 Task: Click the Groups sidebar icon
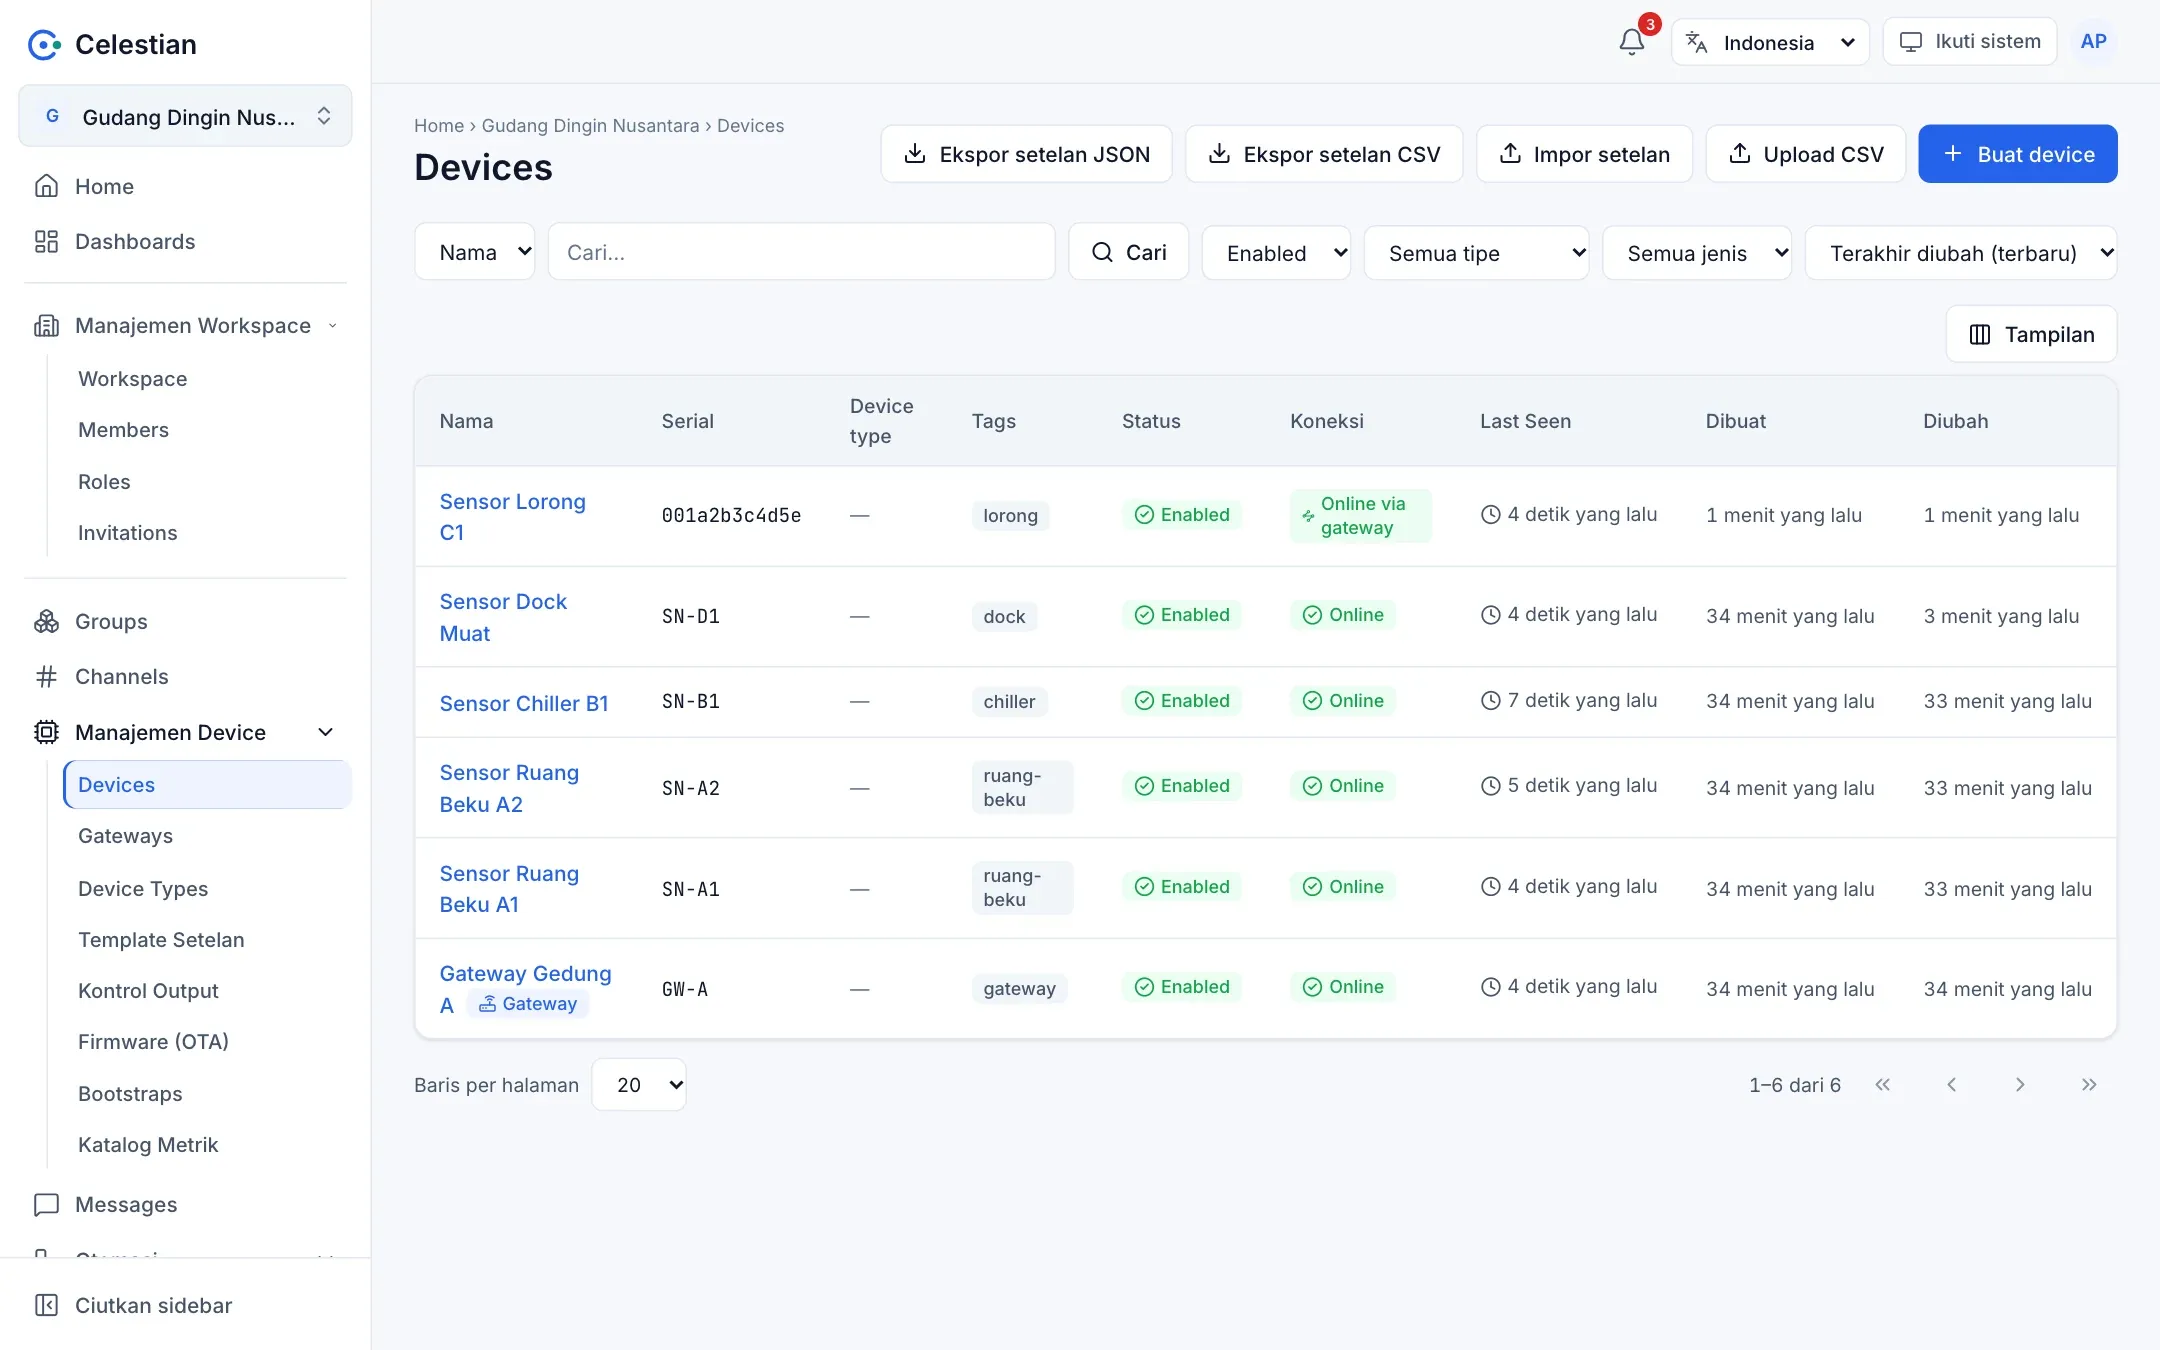coord(46,621)
